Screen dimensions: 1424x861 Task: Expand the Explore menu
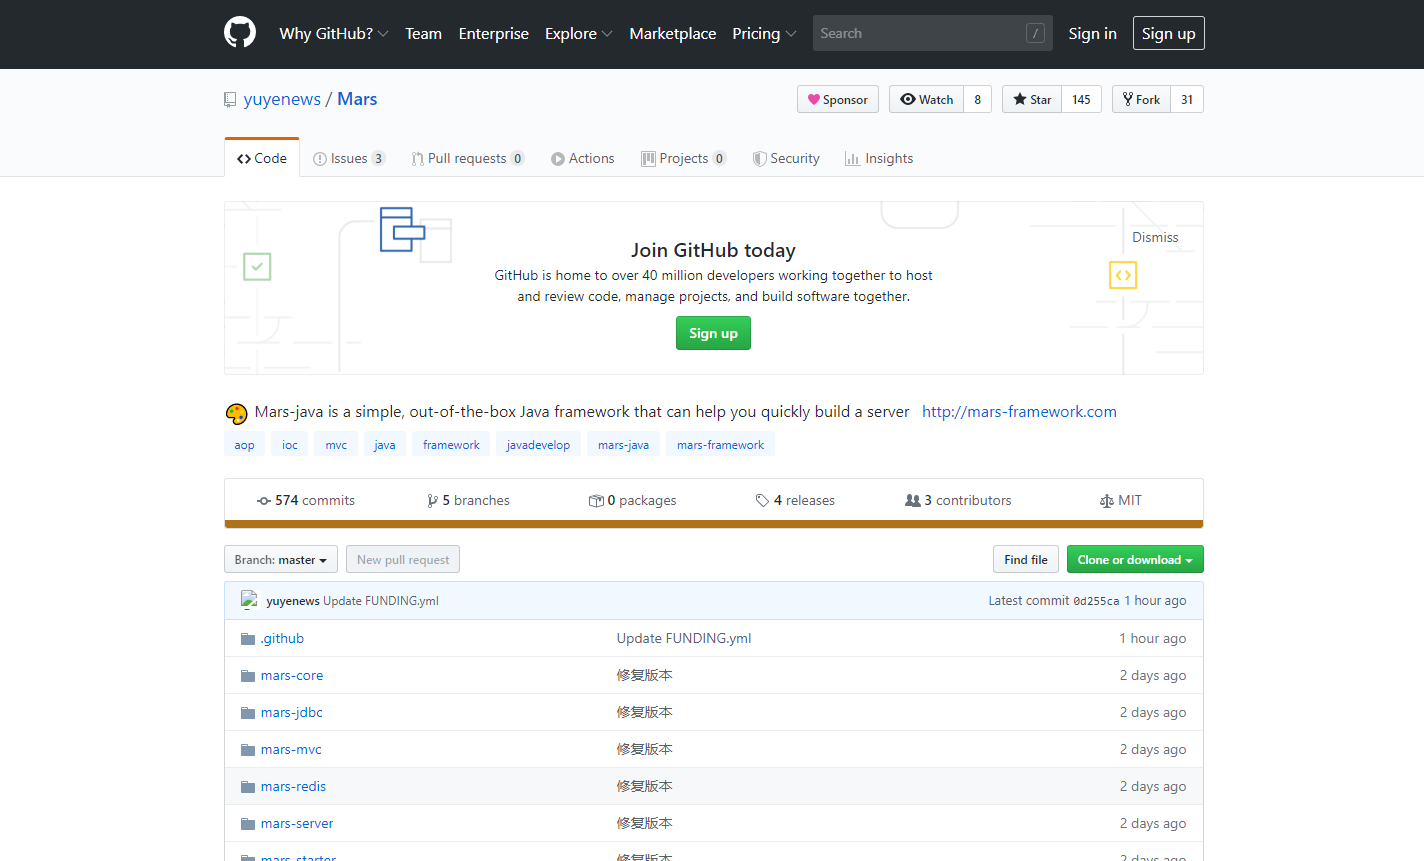[x=579, y=33]
